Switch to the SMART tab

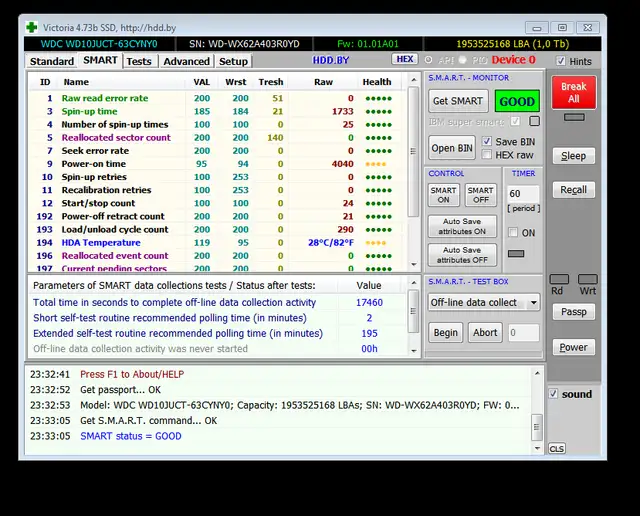tap(100, 60)
